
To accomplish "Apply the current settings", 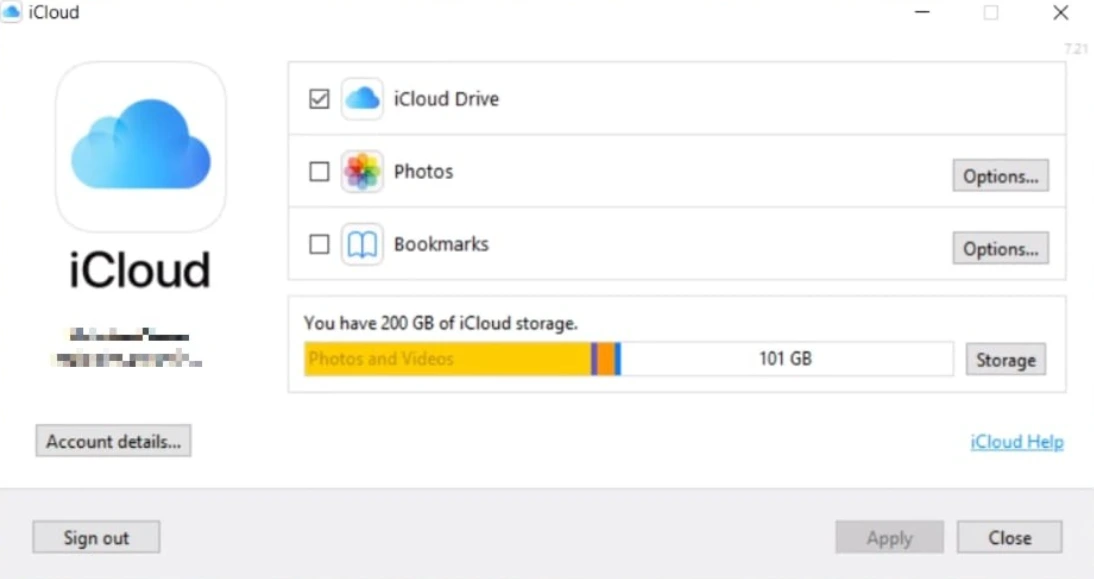I will [x=888, y=537].
